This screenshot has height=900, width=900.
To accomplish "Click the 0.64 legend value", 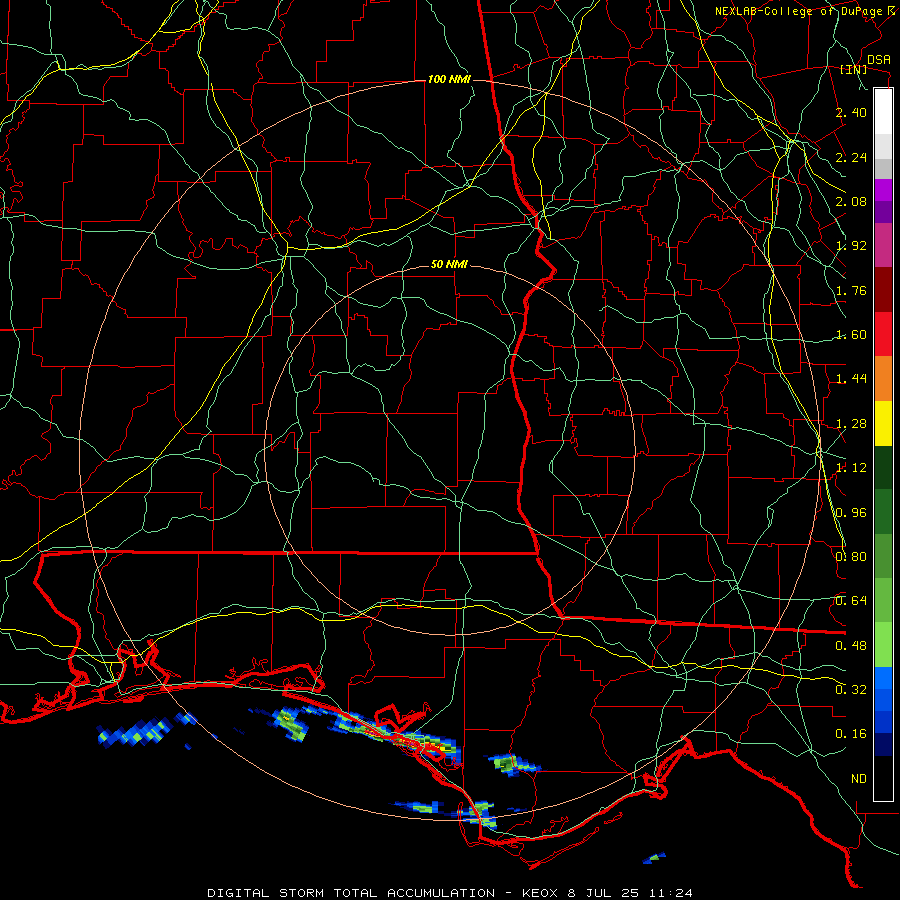I will pos(851,601).
